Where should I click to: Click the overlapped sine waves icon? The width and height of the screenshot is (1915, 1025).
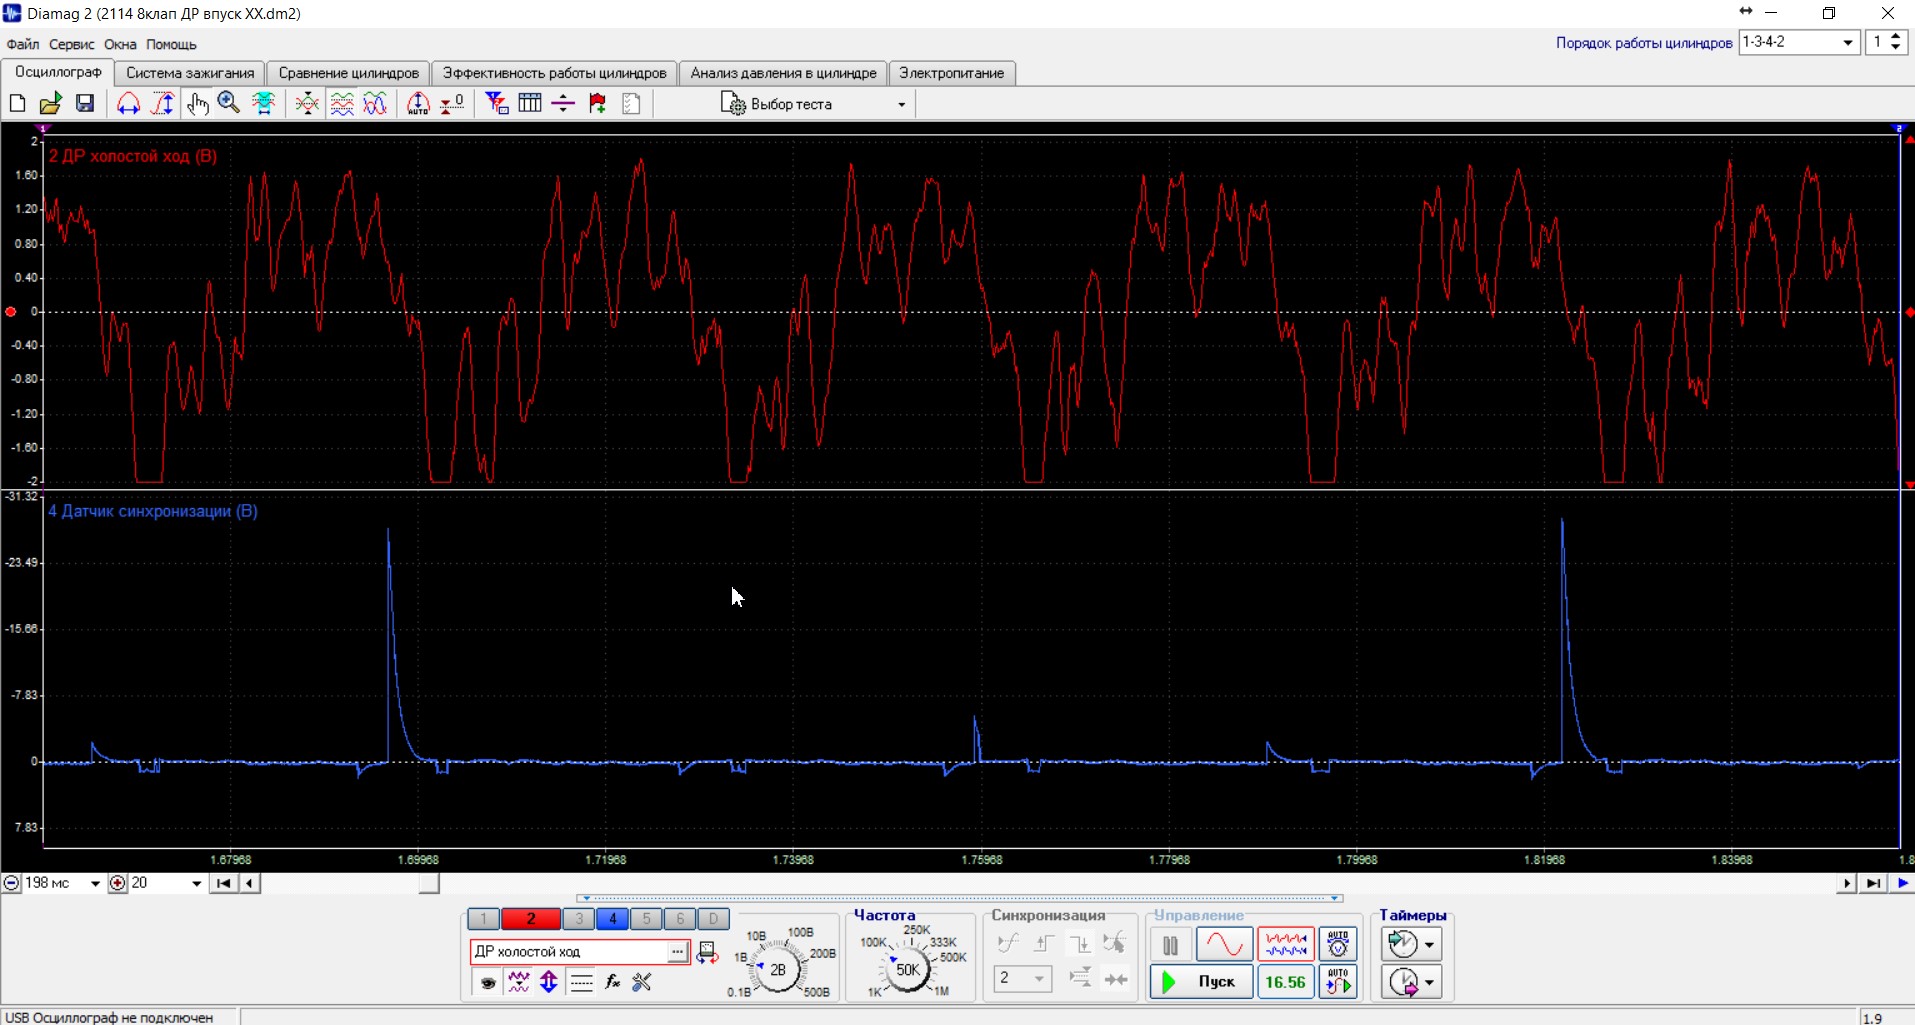coord(375,104)
